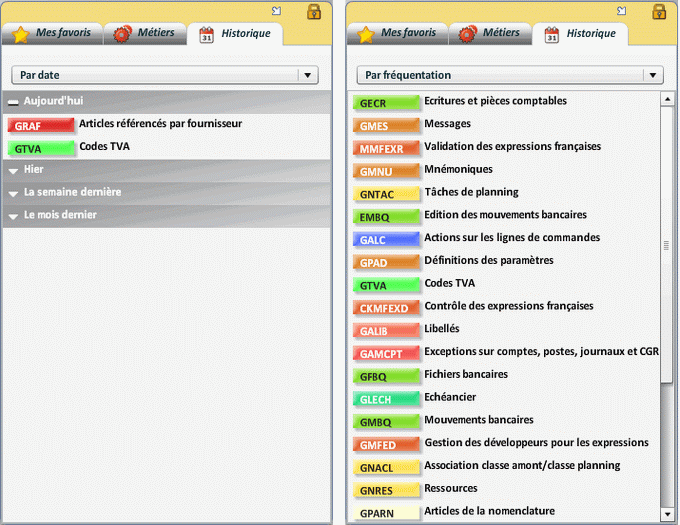Click the padlock icon in right panel
This screenshot has width=680, height=525.
(x=660, y=11)
